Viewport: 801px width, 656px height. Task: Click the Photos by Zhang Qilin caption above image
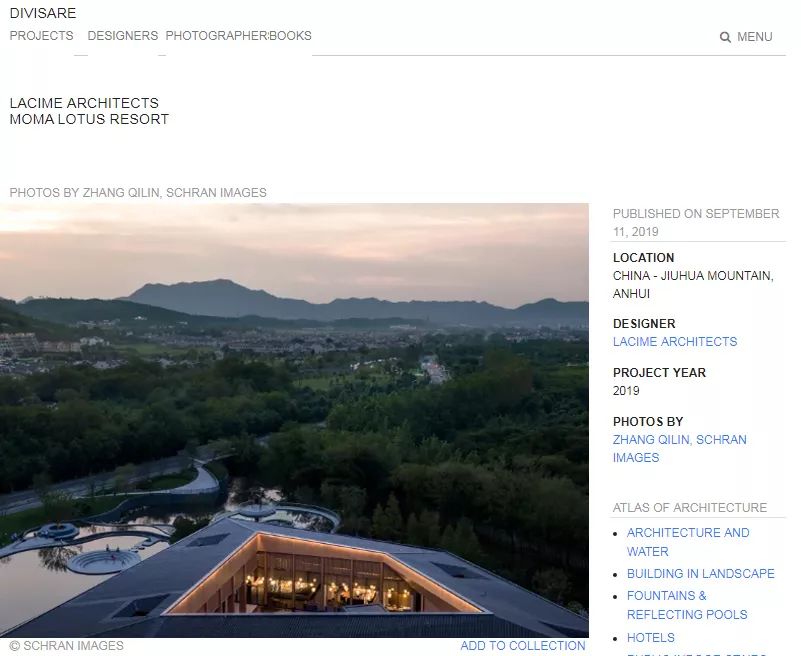(x=138, y=193)
